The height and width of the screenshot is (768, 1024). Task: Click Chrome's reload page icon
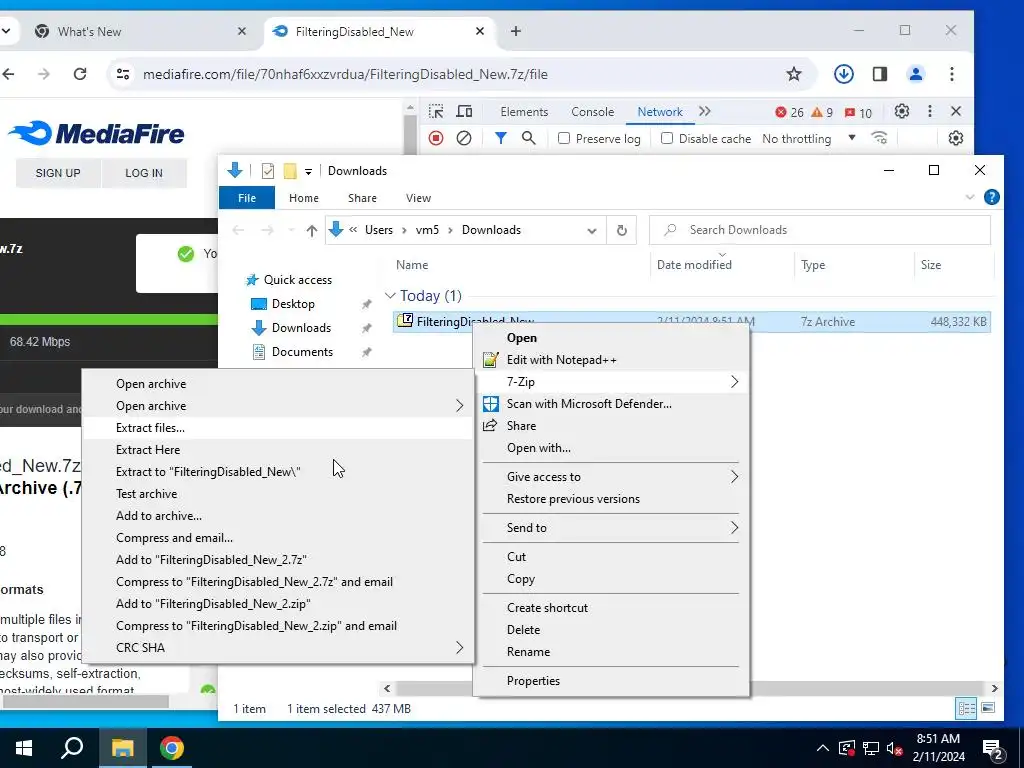pyautogui.click(x=80, y=74)
